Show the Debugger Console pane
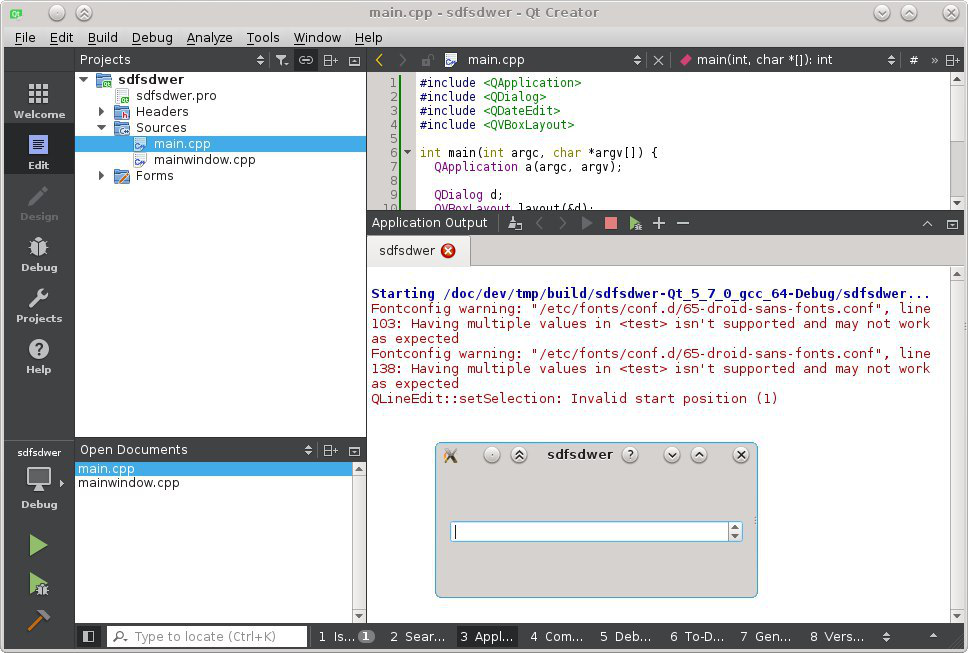The width and height of the screenshot is (968, 653). (625, 637)
